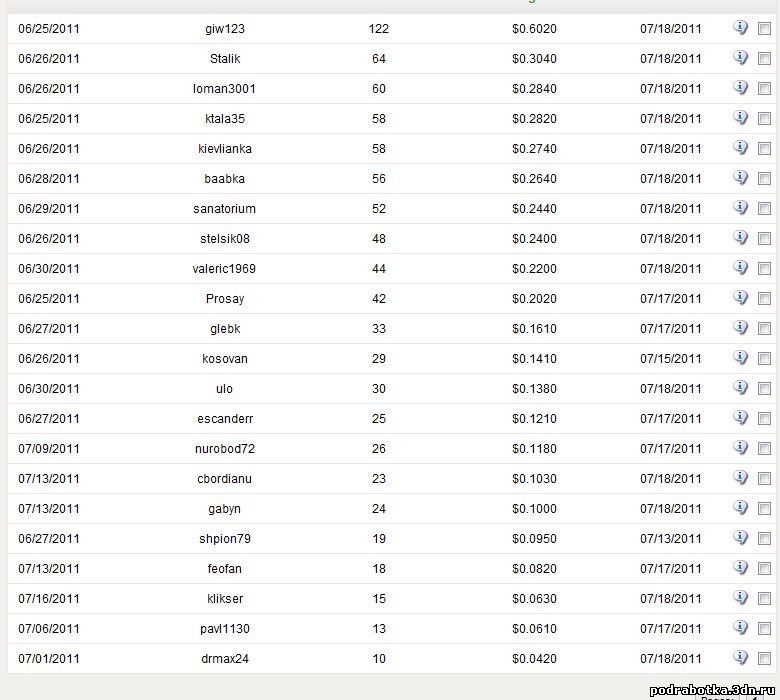View info icon for nurobod72 row

pos(740,448)
